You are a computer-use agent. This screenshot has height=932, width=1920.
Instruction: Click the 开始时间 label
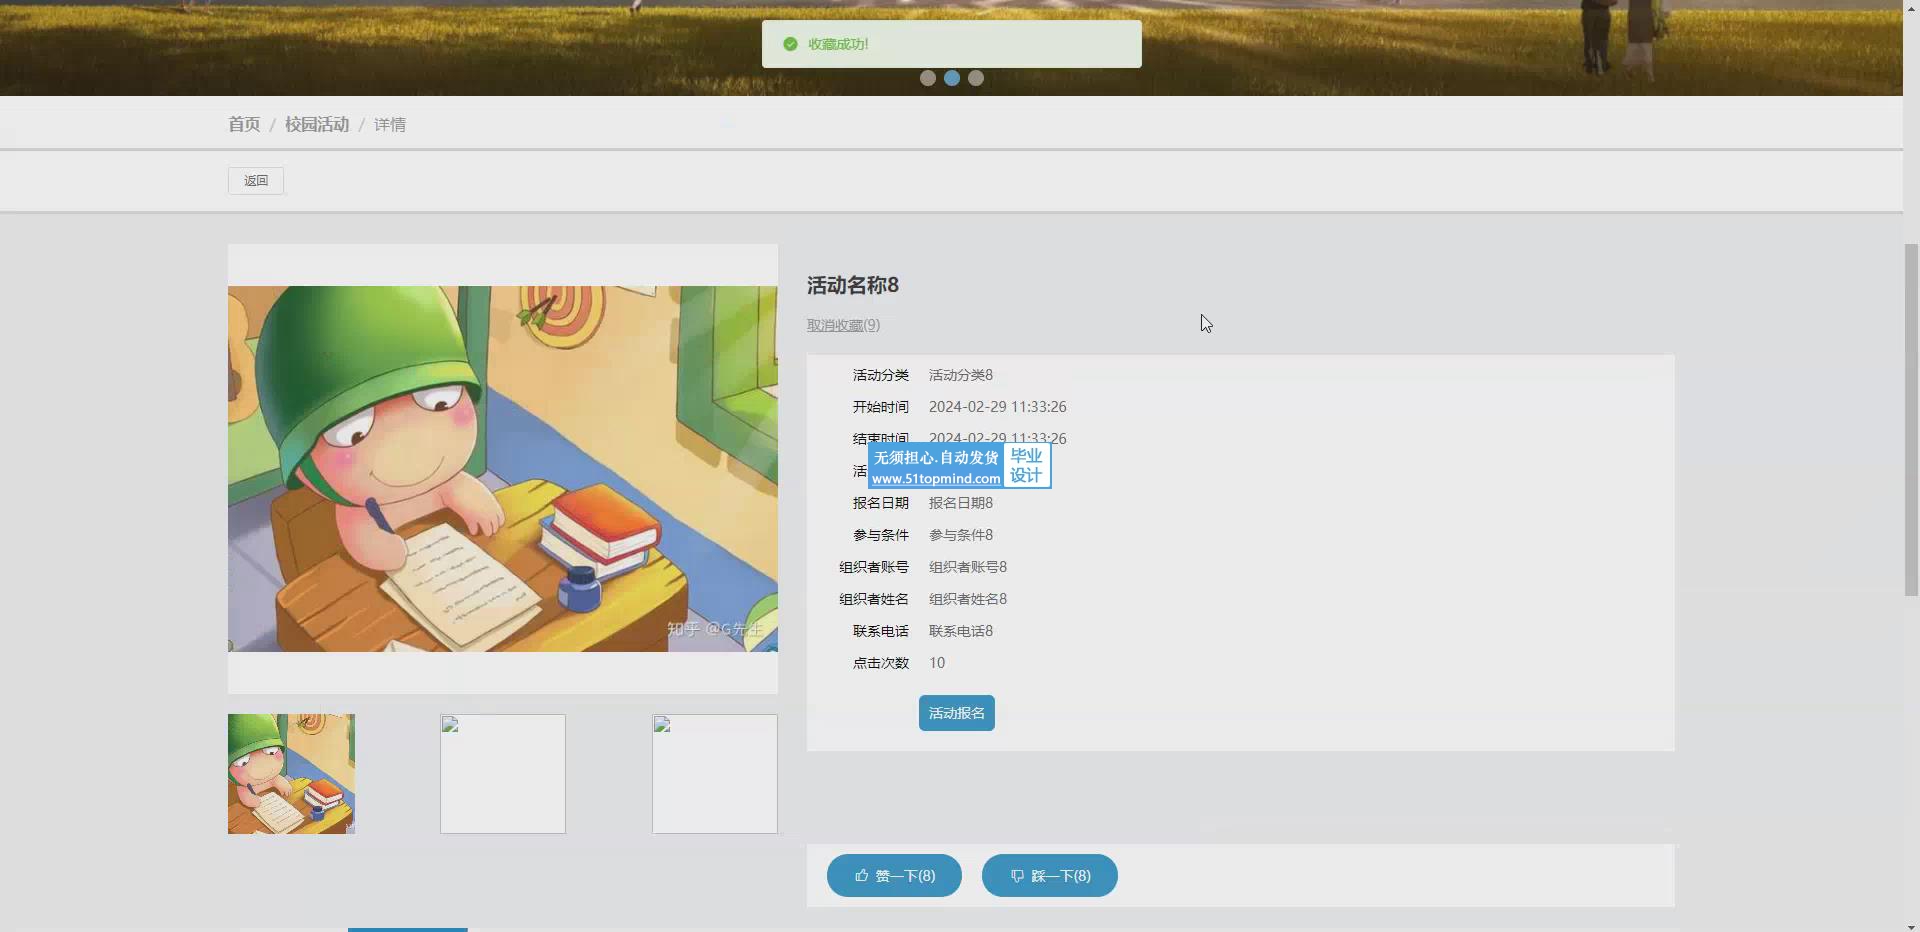pyautogui.click(x=881, y=407)
